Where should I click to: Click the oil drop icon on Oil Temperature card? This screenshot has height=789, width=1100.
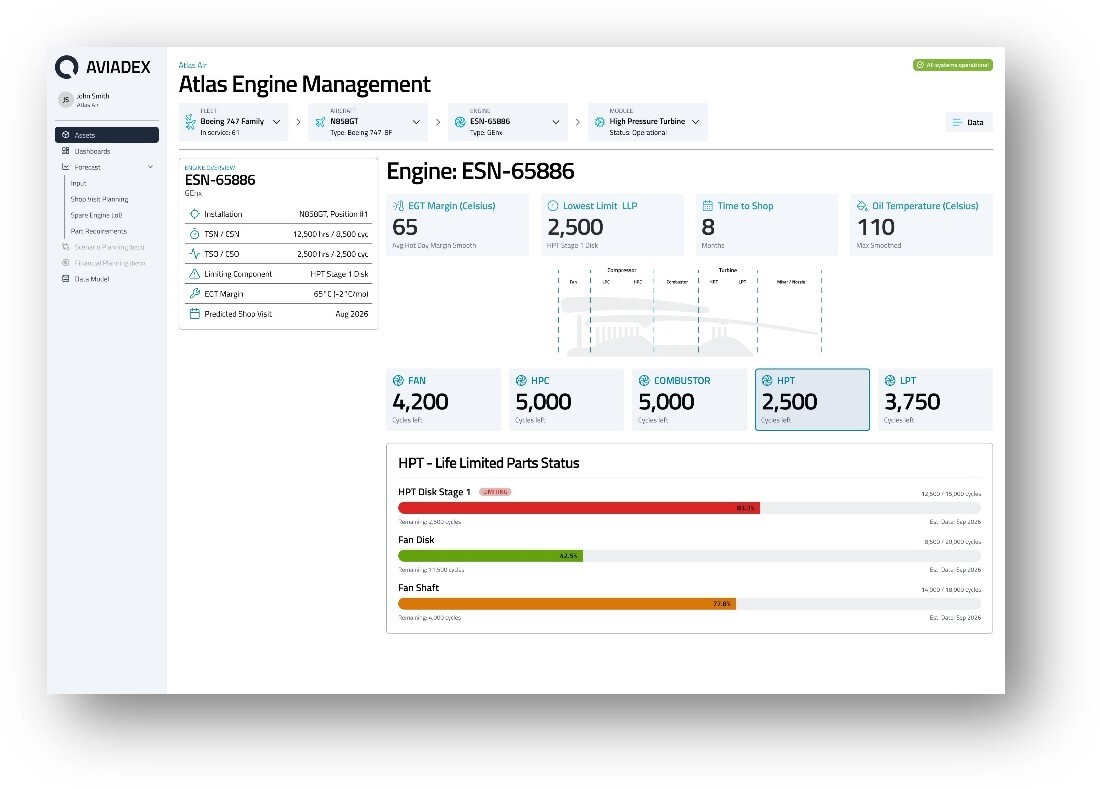pos(862,206)
